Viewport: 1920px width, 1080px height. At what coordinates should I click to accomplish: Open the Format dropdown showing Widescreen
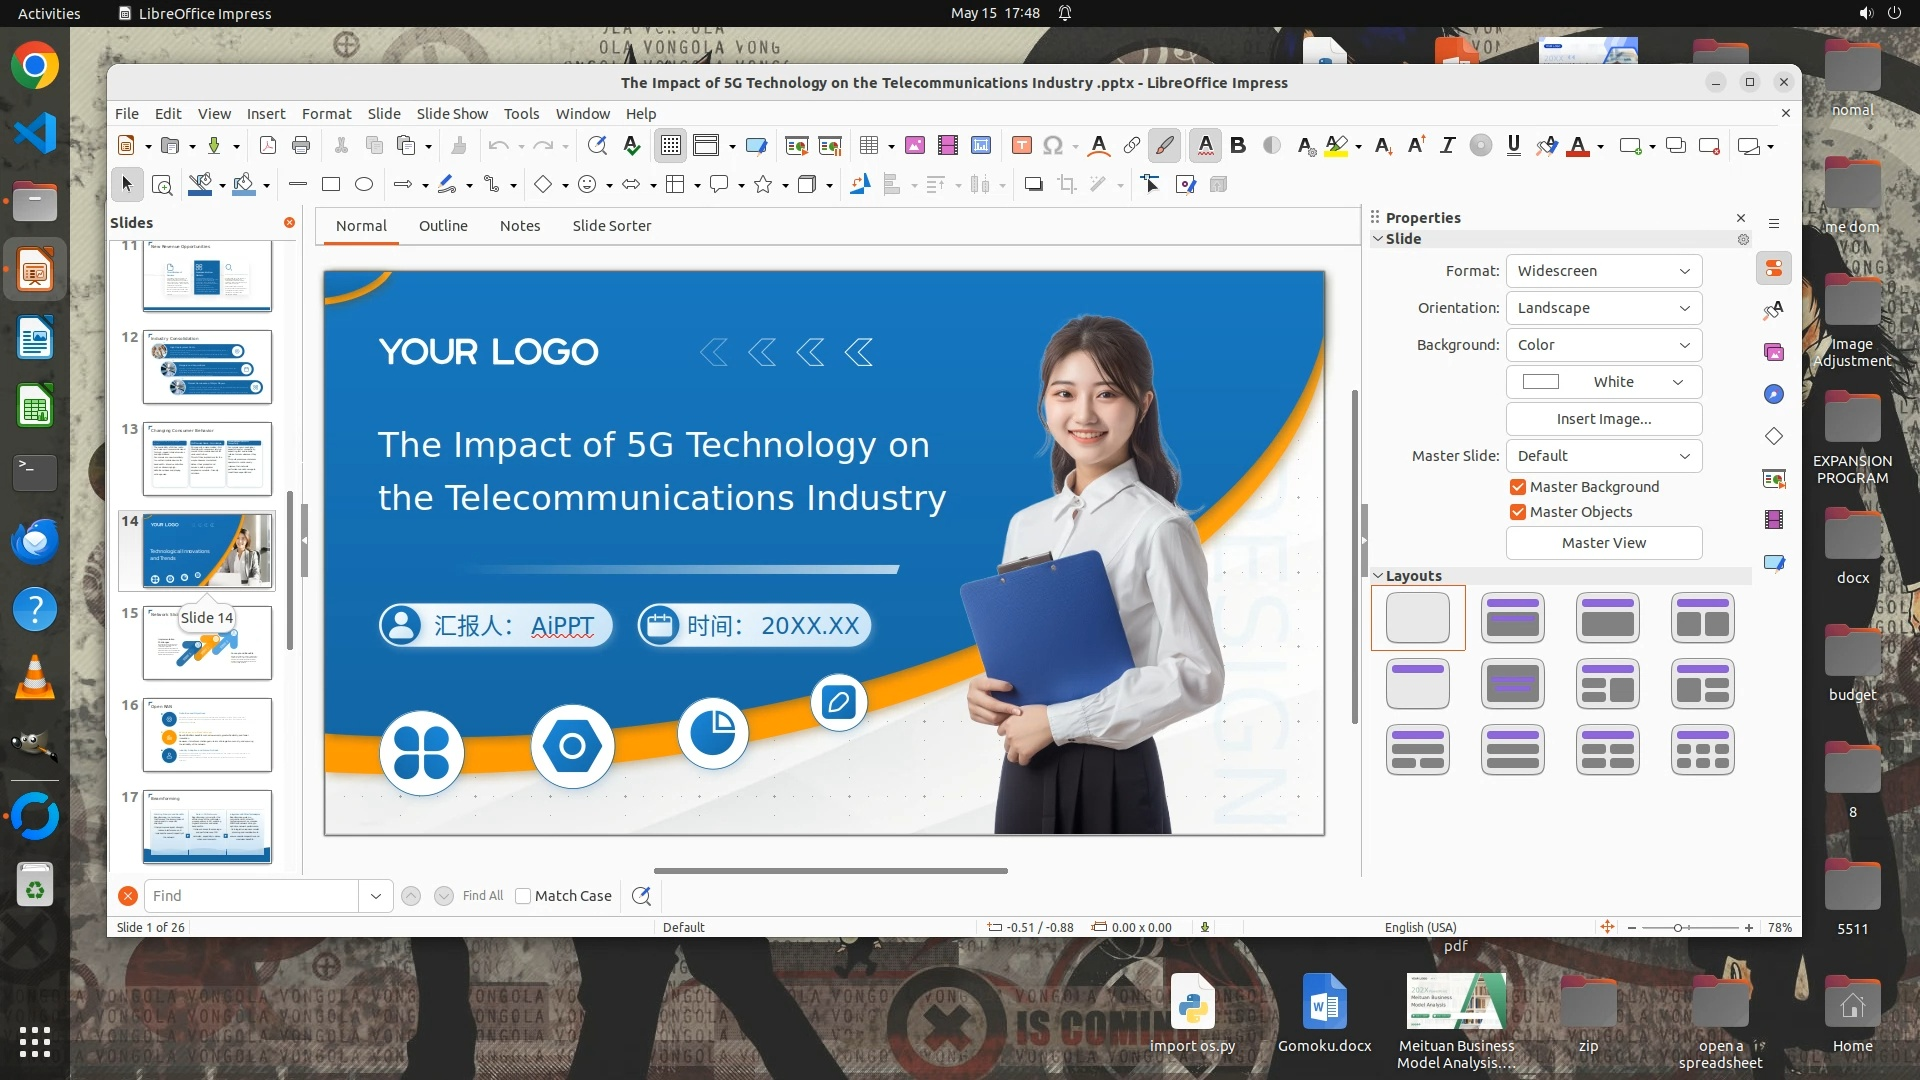pos(1603,271)
